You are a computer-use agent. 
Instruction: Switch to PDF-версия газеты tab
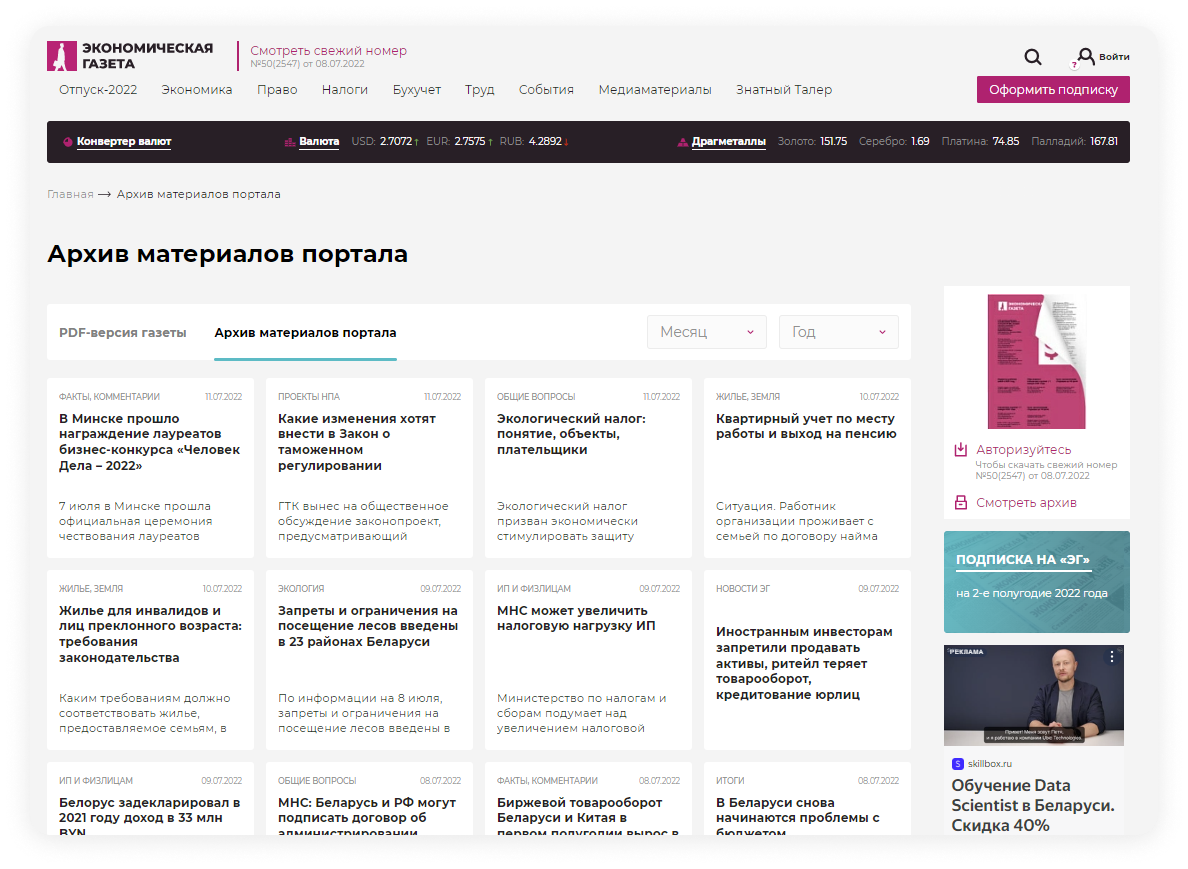pos(123,333)
